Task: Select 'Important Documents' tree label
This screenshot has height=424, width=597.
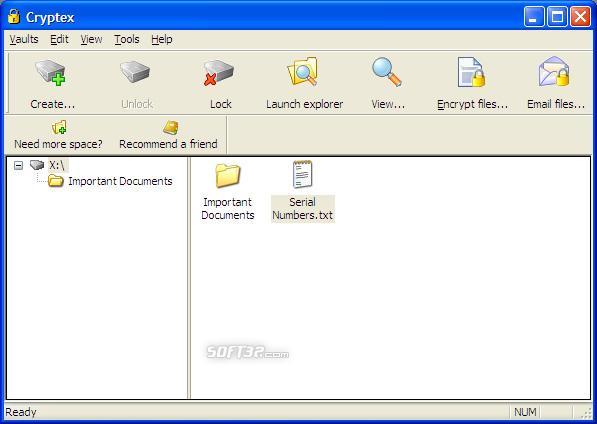Action: [x=120, y=181]
